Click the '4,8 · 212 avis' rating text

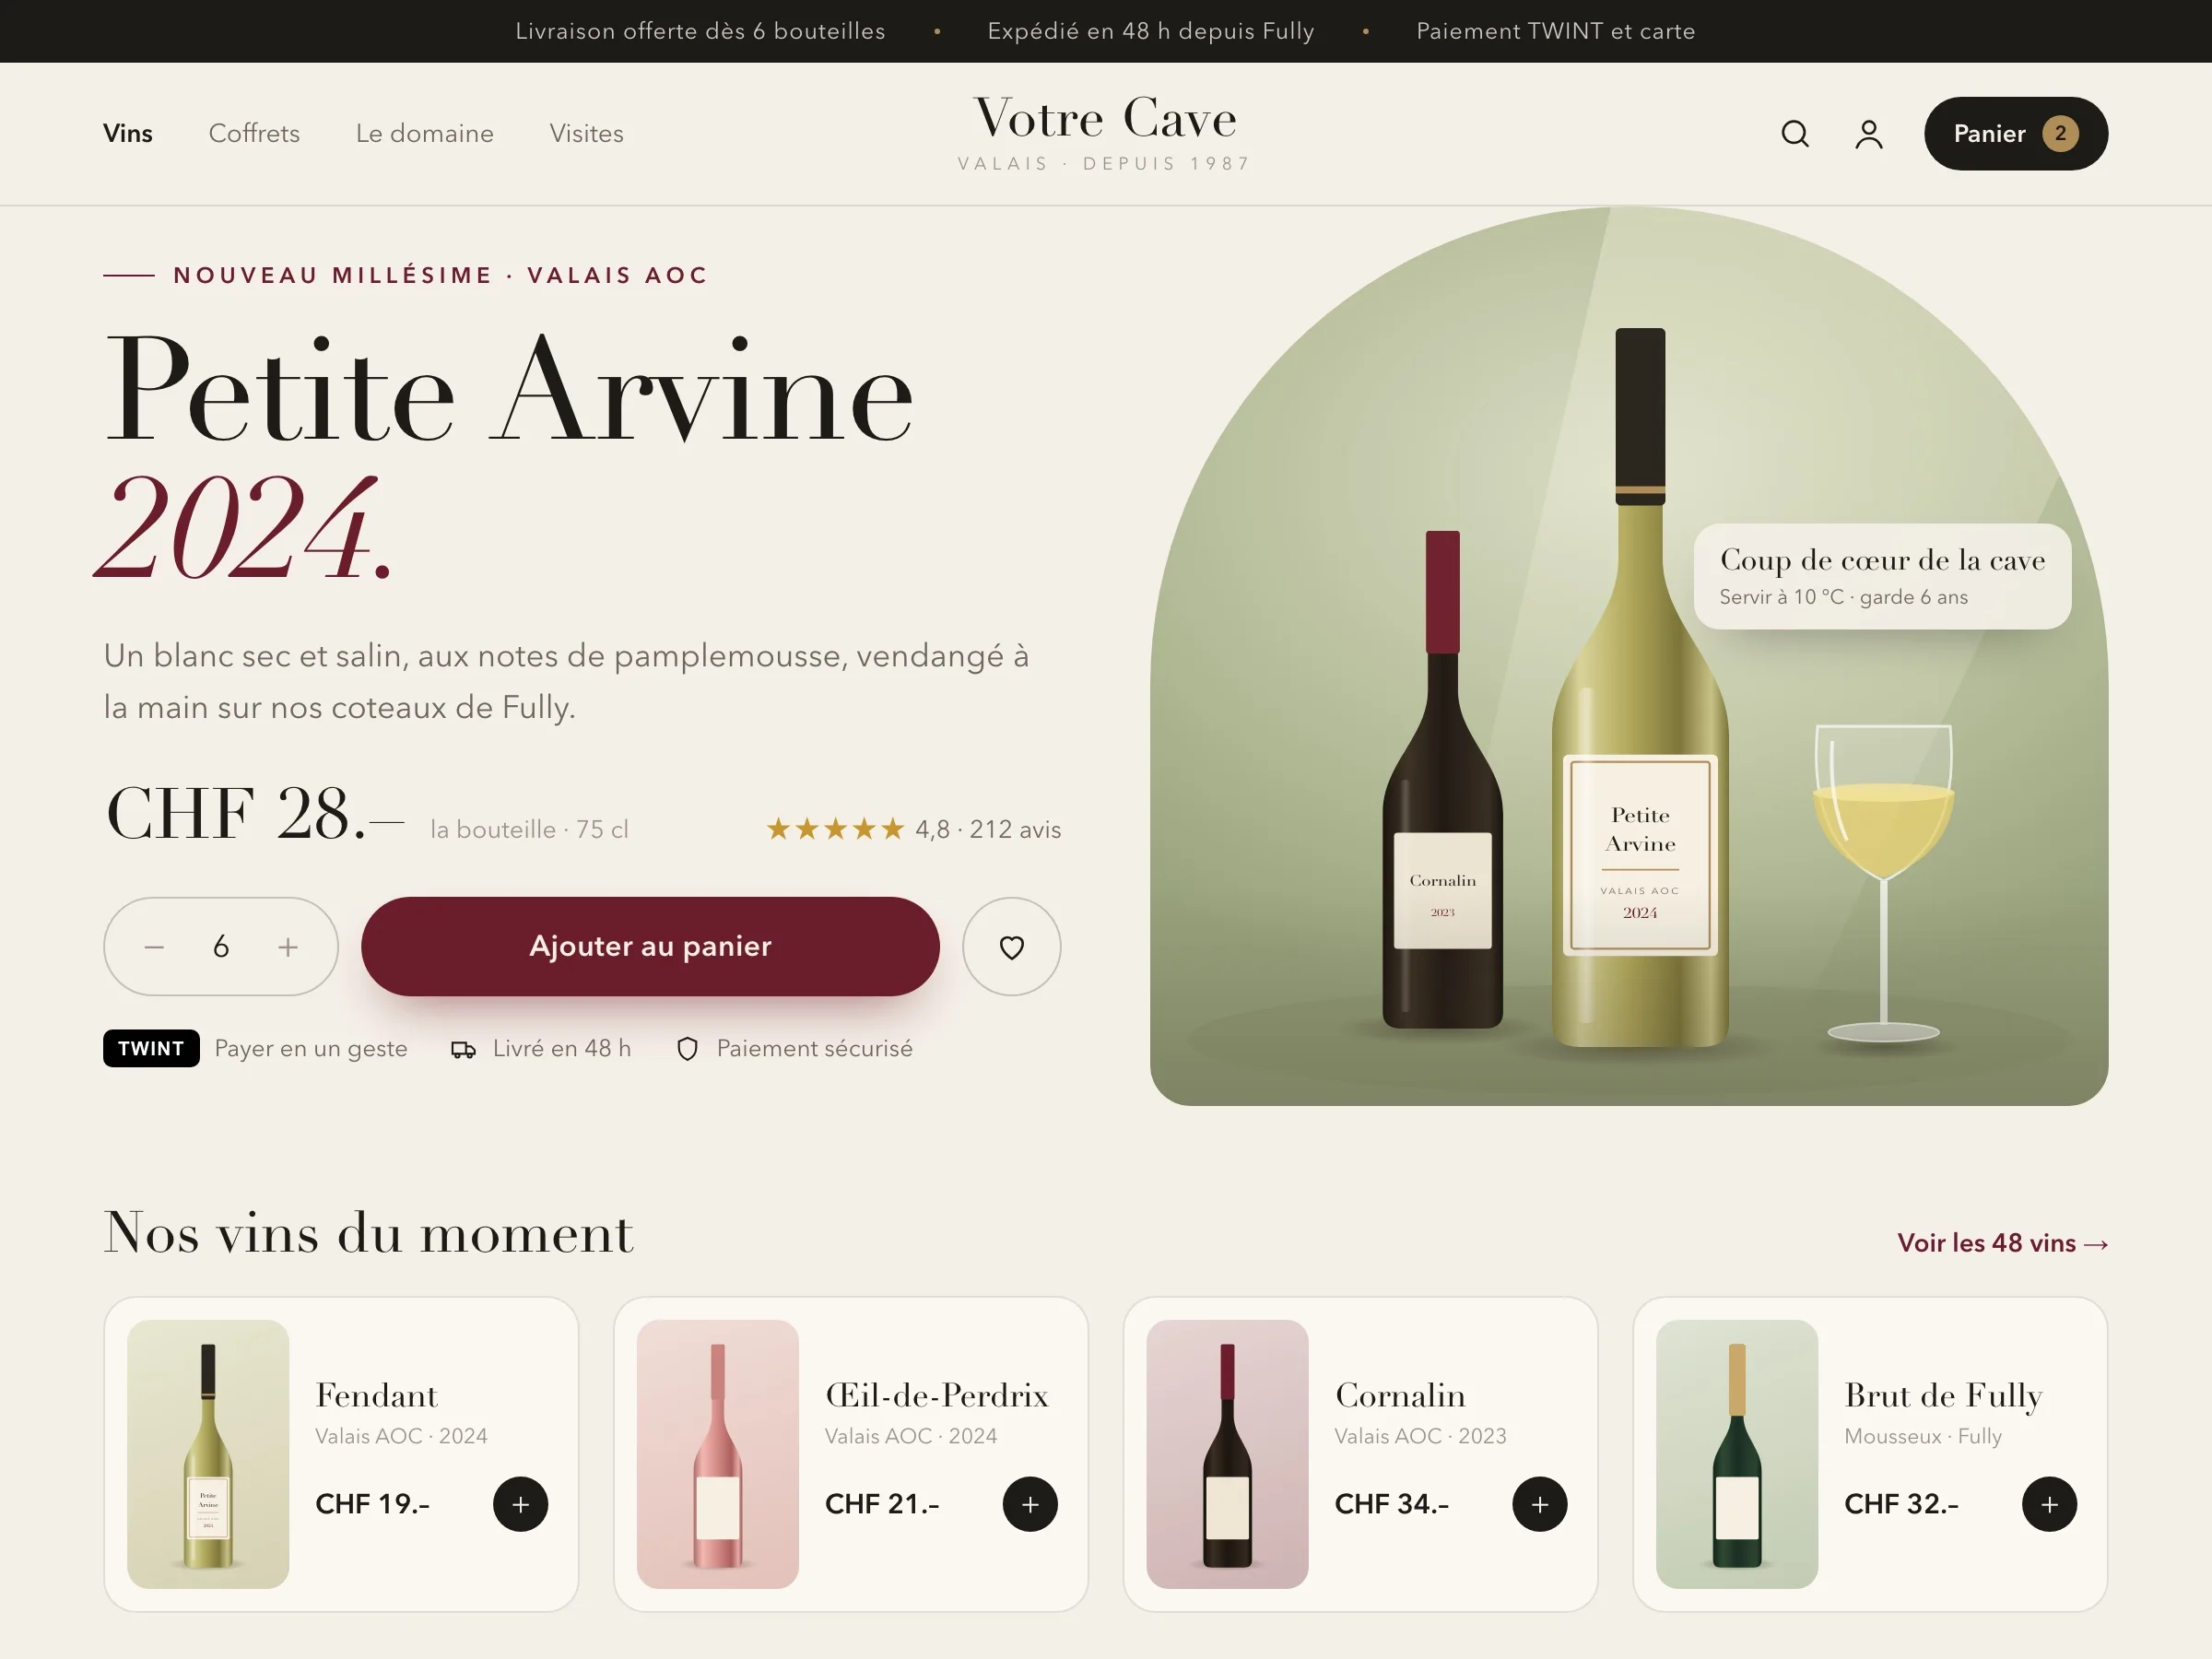tap(988, 829)
